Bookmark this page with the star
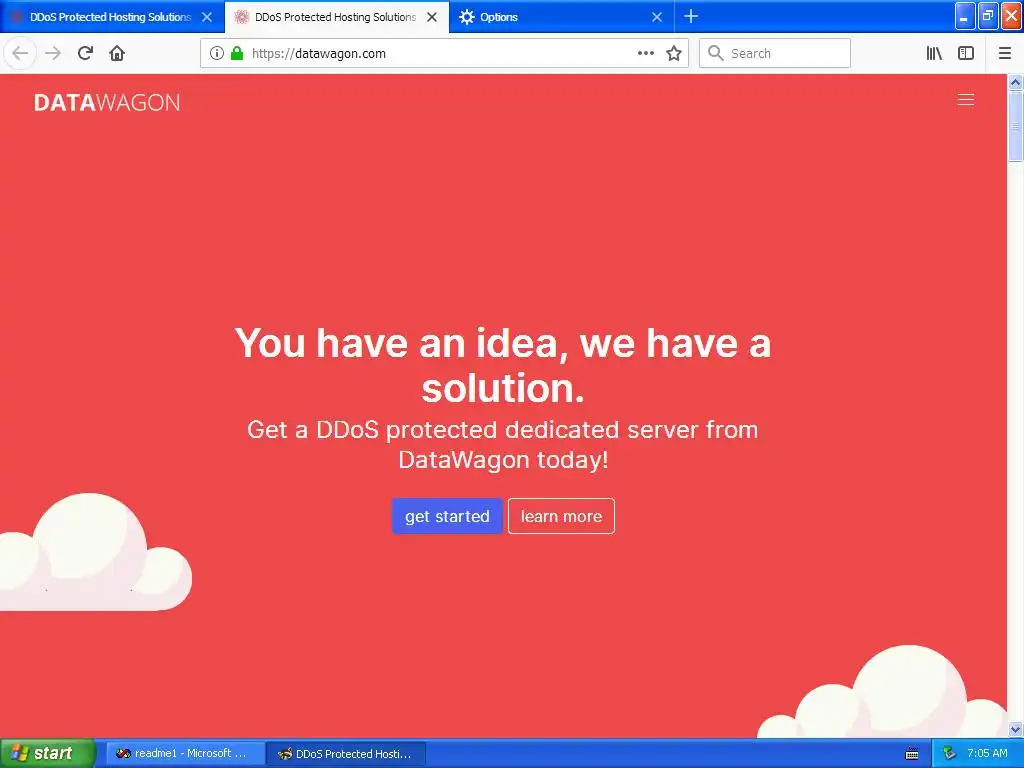1024x768 pixels. pos(674,53)
